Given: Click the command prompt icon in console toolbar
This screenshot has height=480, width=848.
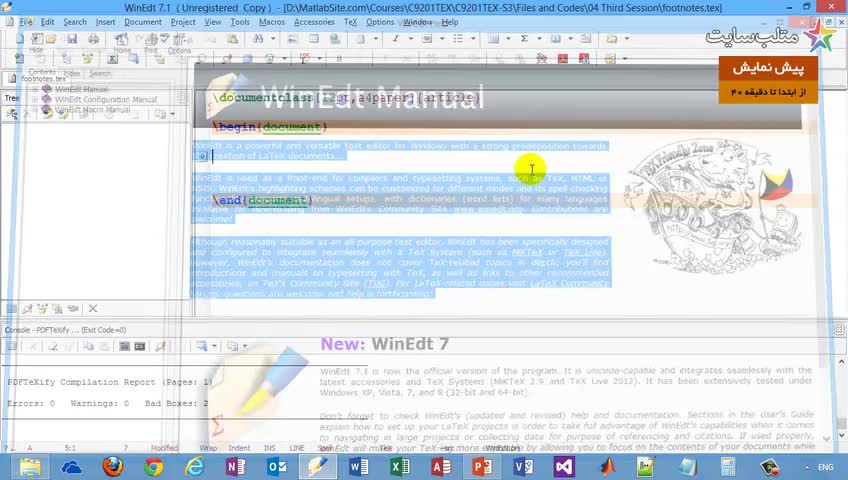Looking at the screenshot, I should tap(140, 346).
